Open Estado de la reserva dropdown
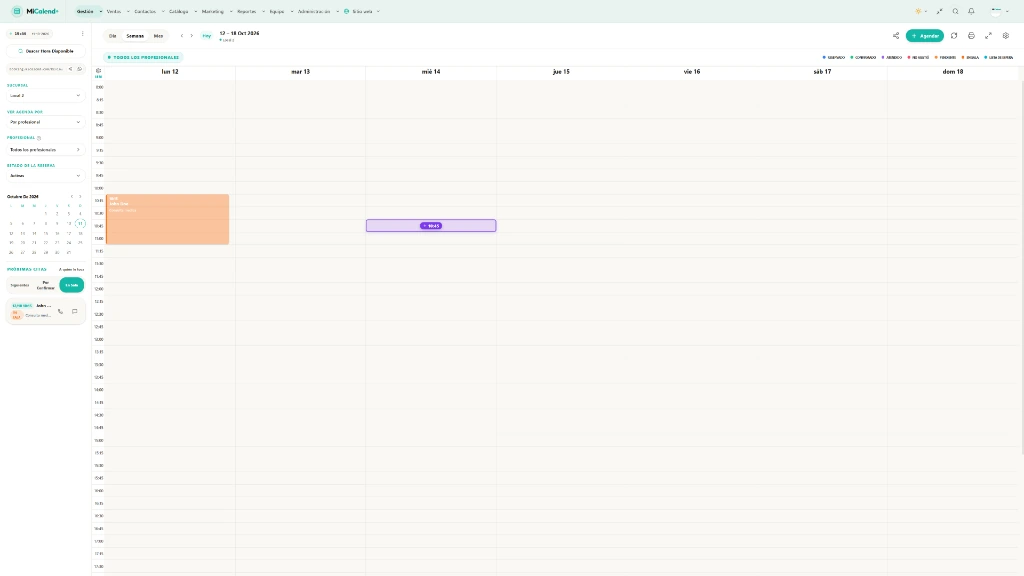The width and height of the screenshot is (1024, 576). click(45, 176)
